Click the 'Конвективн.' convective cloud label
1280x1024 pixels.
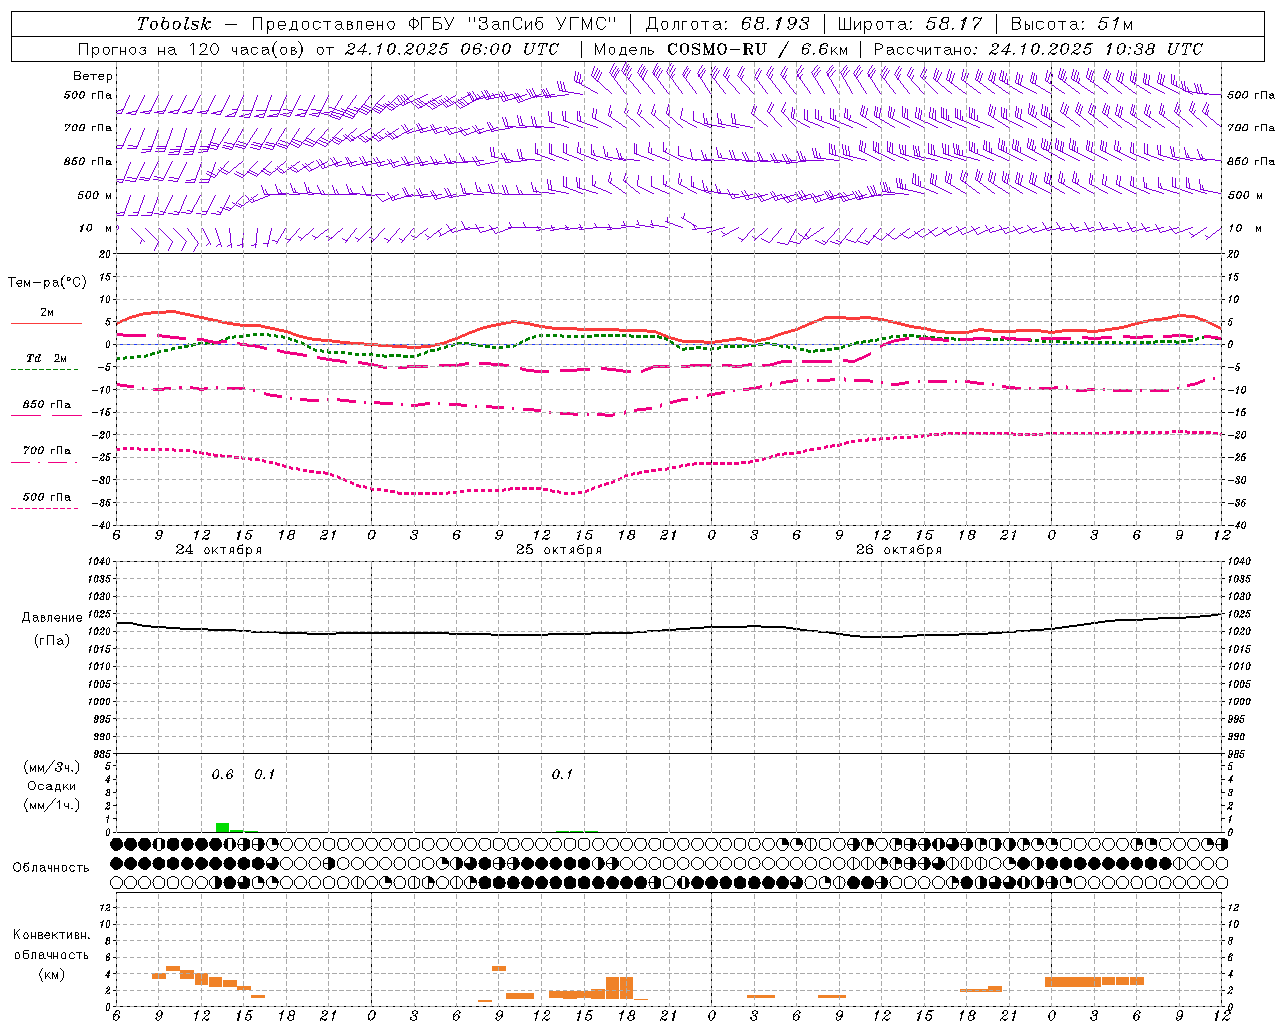tap(52, 935)
